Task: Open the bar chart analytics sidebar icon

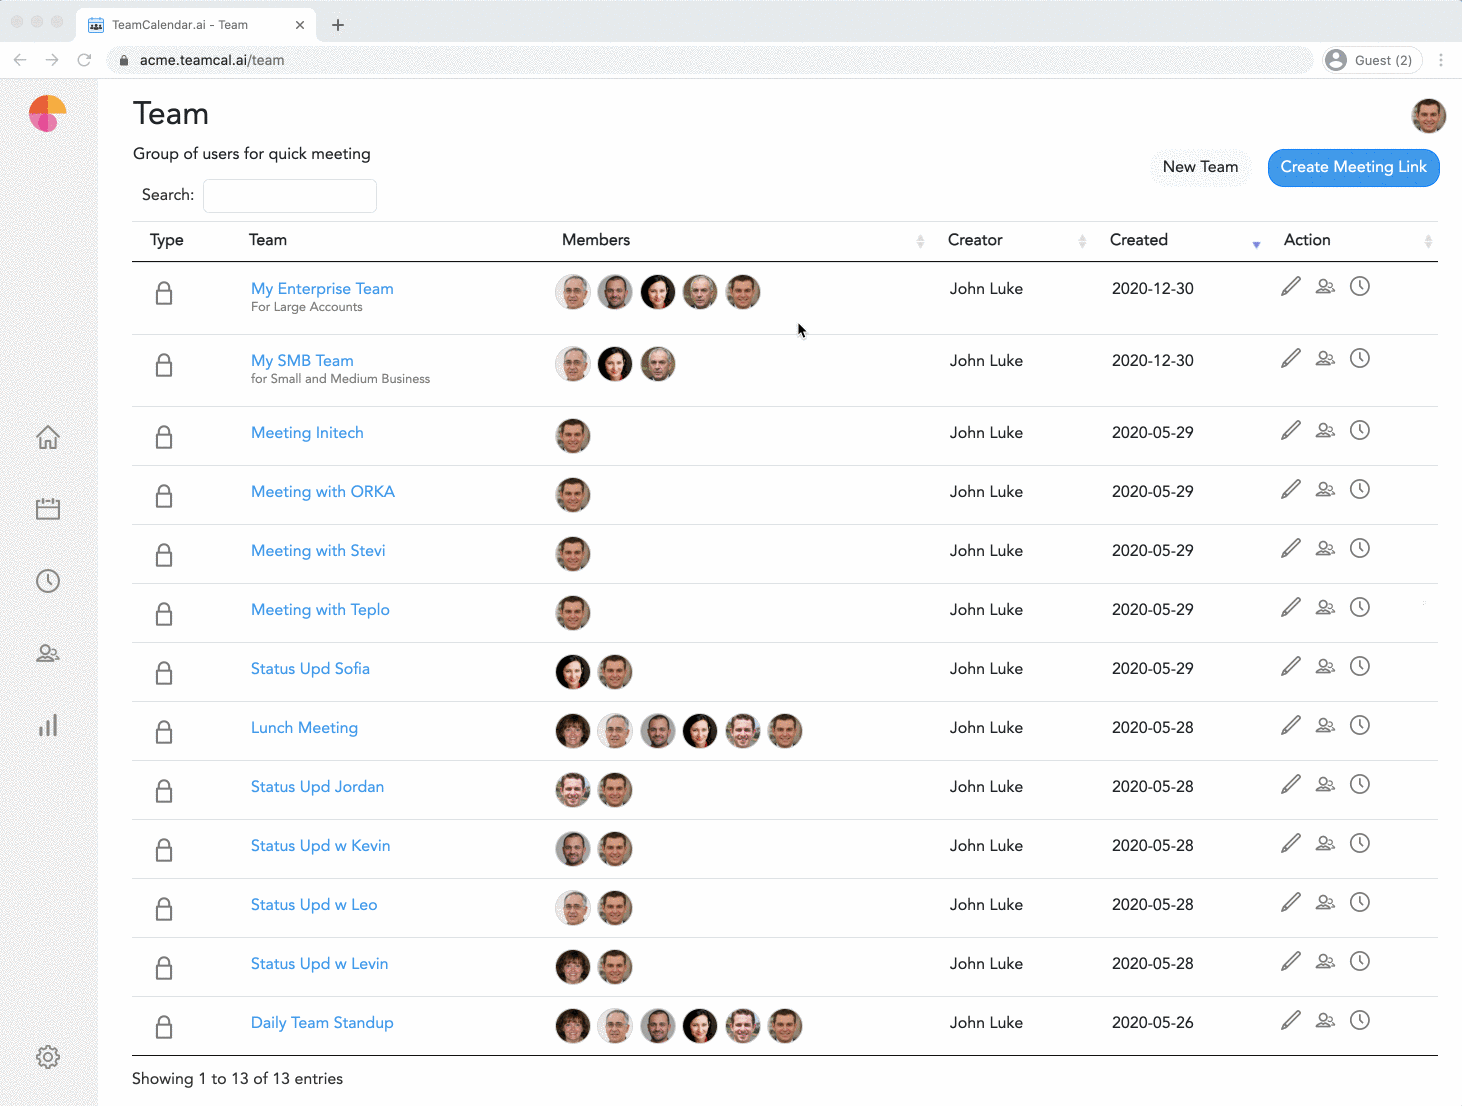Action: 48,725
